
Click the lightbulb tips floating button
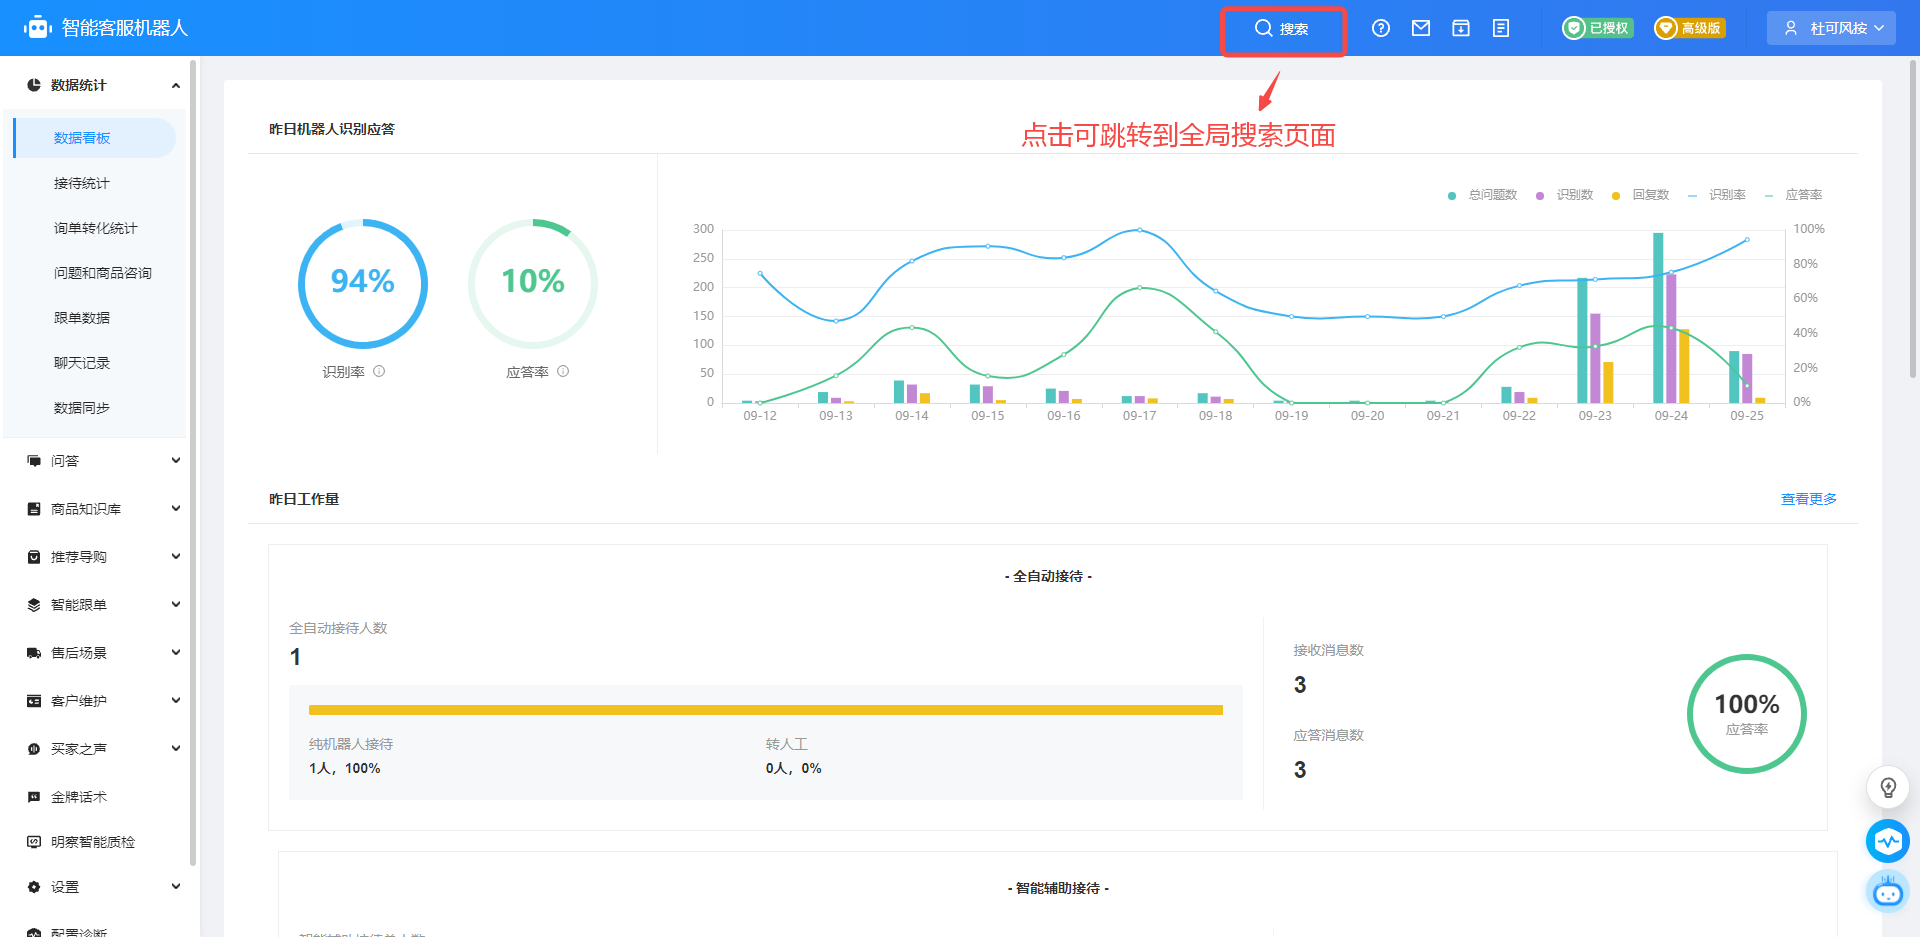pos(1888,788)
